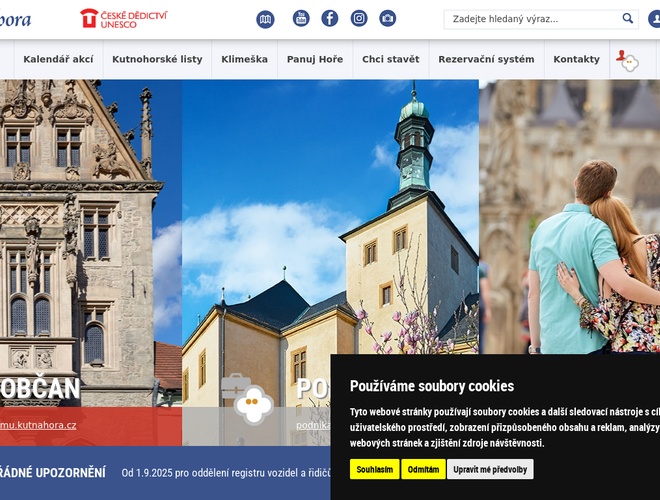Go to Kutnohorské listy menu item

[x=157, y=60]
